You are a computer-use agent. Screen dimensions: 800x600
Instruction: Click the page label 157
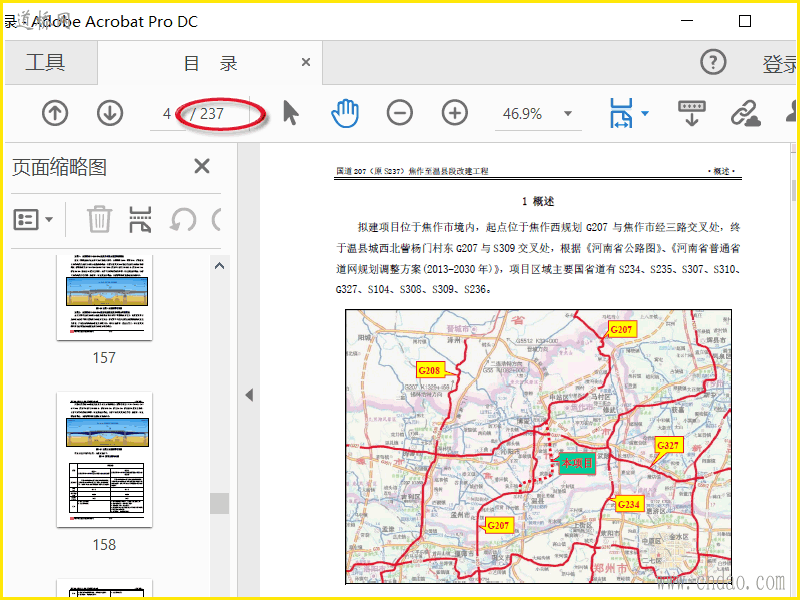(x=104, y=358)
